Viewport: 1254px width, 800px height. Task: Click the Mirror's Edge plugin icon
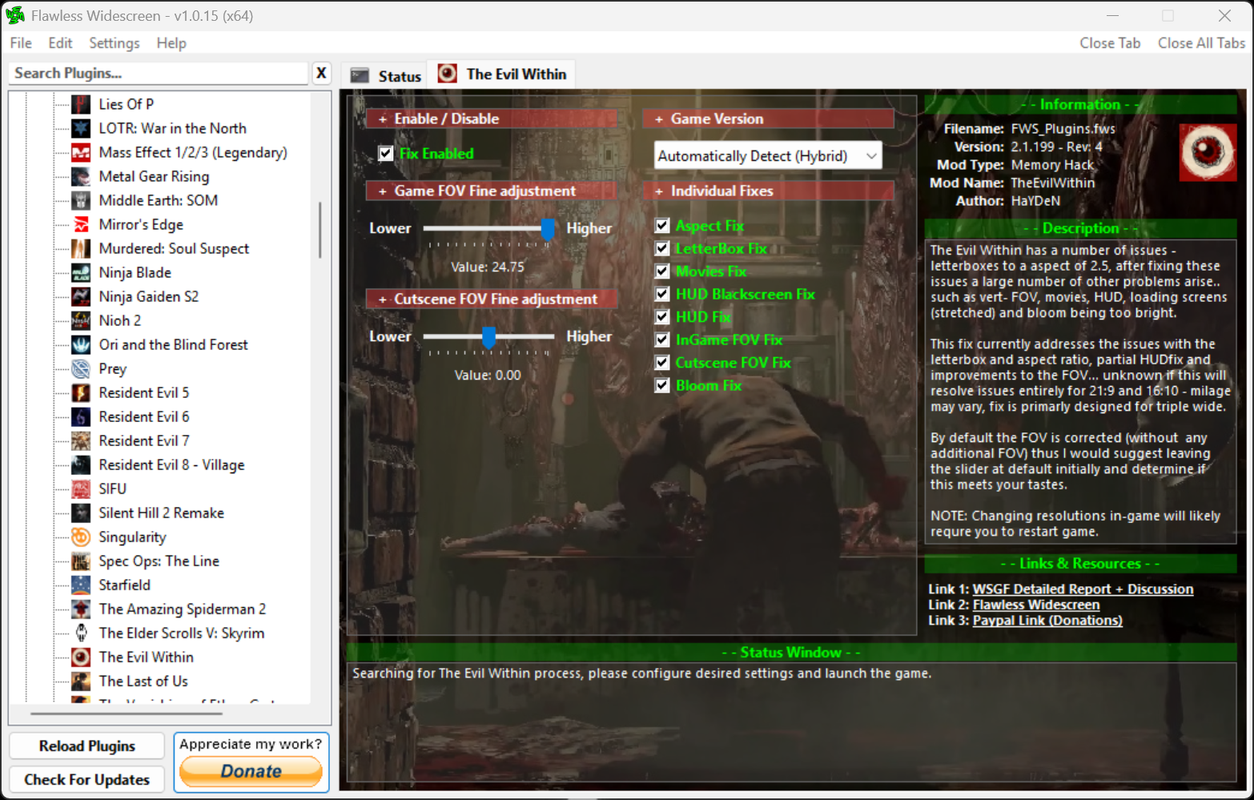click(81, 224)
